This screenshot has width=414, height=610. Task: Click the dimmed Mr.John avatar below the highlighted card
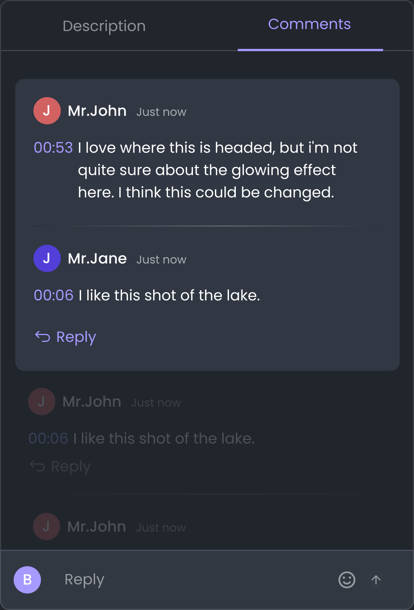[x=41, y=401]
